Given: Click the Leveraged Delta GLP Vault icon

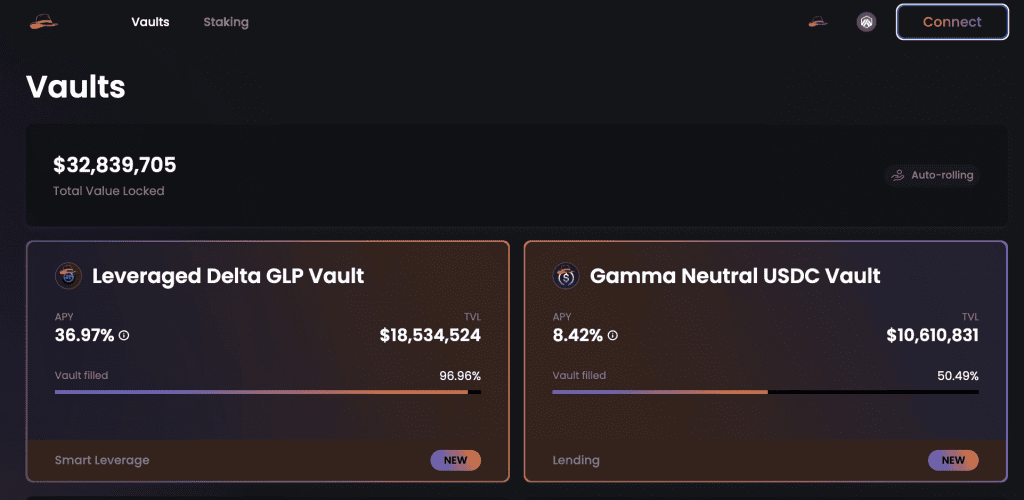Looking at the screenshot, I should point(69,276).
